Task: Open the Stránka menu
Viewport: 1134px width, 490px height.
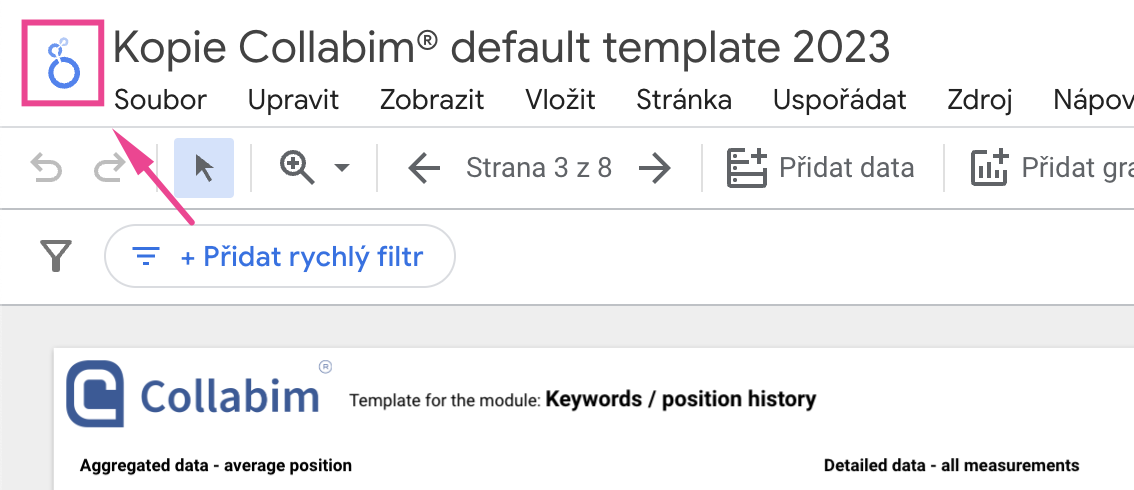Action: [684, 100]
